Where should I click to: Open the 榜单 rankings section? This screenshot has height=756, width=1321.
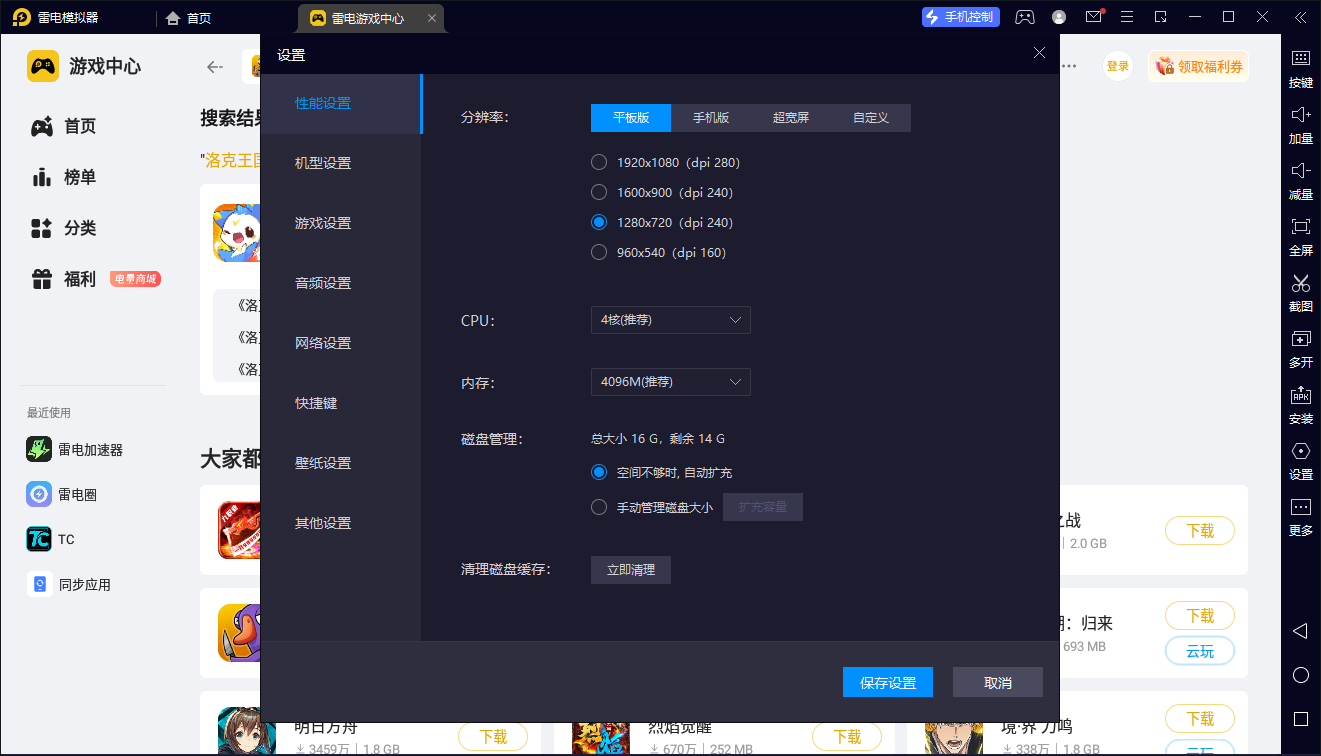pyautogui.click(x=65, y=177)
